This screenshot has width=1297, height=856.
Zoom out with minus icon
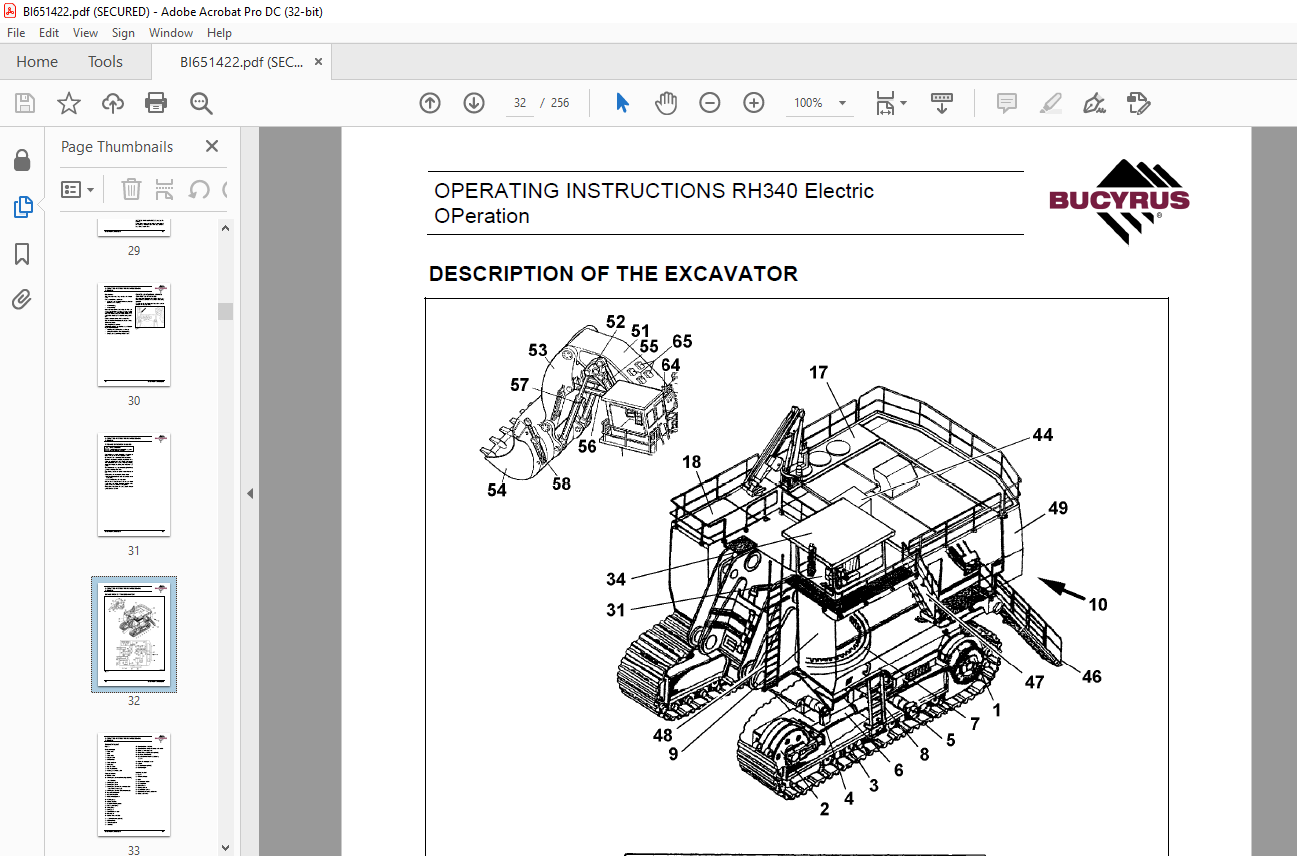point(710,103)
